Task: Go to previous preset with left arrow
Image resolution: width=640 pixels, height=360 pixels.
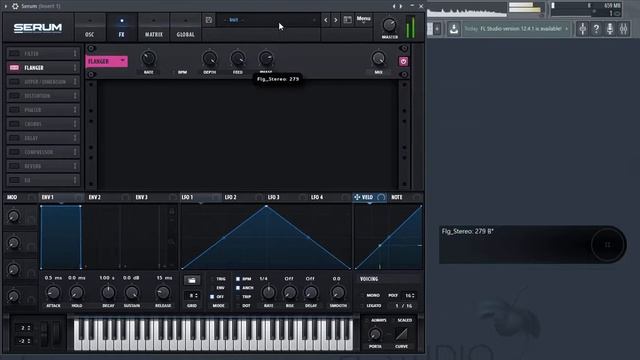Action: click(326, 20)
